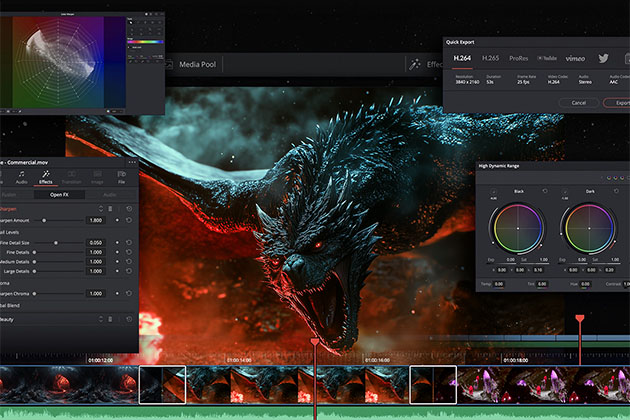Select the lava cave clip in timeline
The height and width of the screenshot is (420, 630).
click(x=69, y=385)
